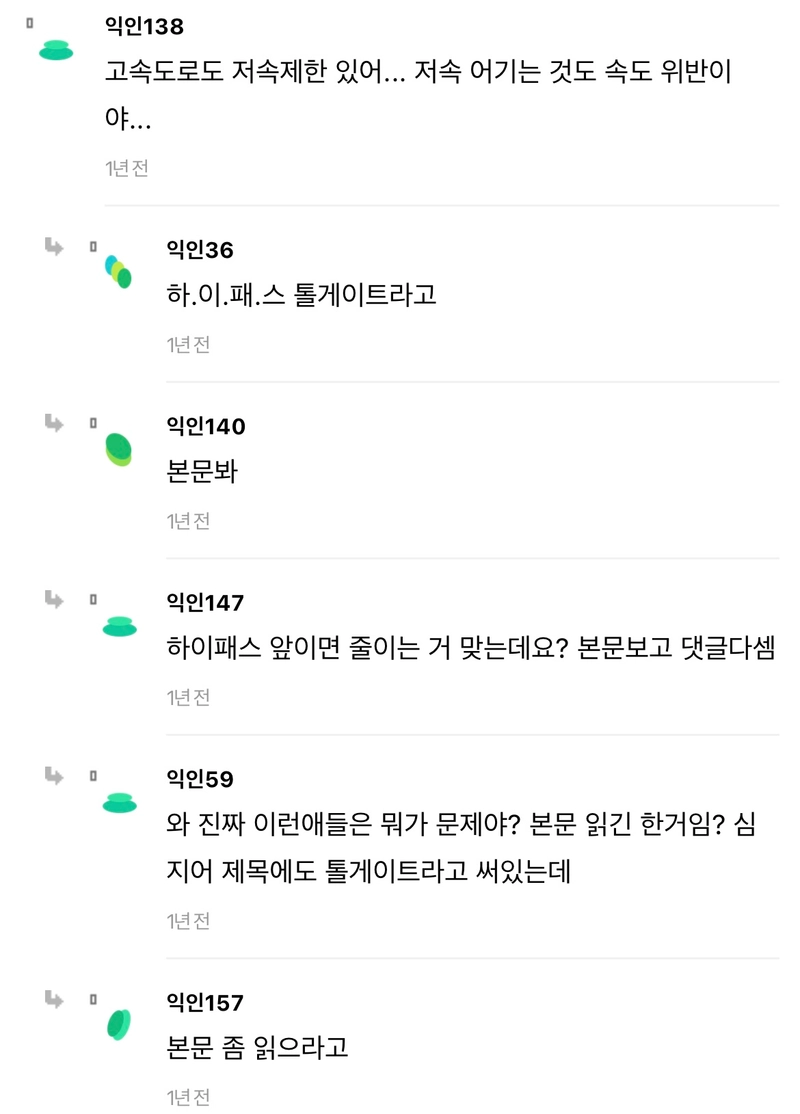
Task: Click 익인59's username
Action: (200, 779)
